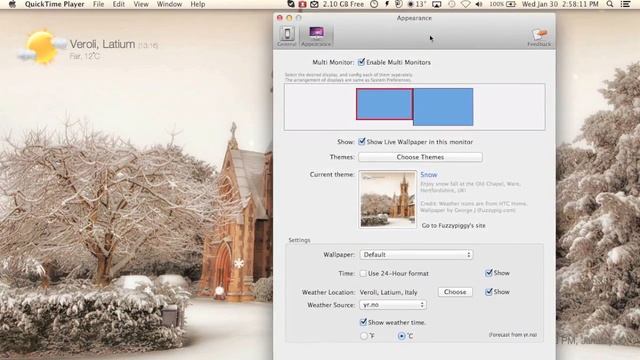Click the lightning bolt menu bar icon
The height and width of the screenshot is (360, 640).
point(387,4)
